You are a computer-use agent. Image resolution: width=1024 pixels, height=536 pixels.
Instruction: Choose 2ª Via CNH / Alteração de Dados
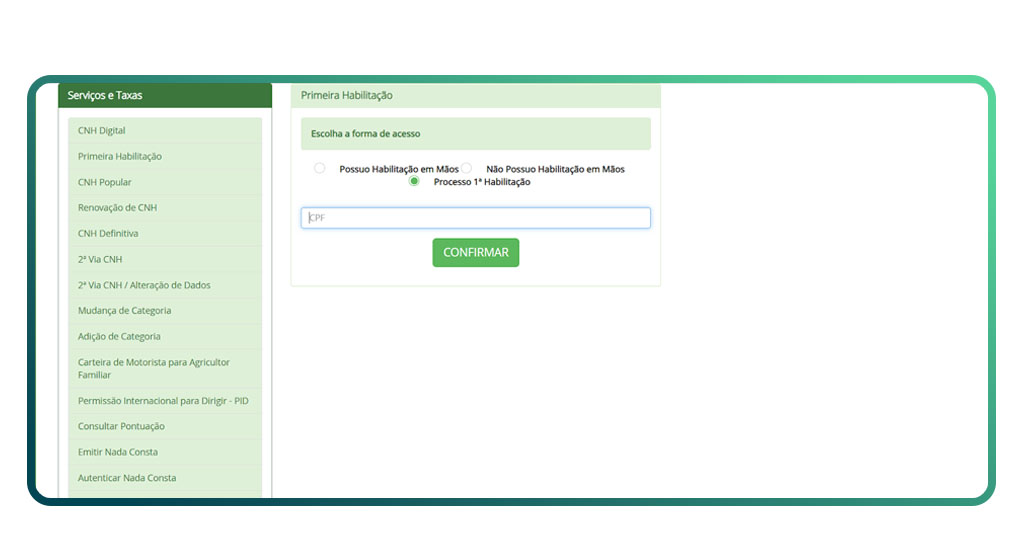(144, 285)
